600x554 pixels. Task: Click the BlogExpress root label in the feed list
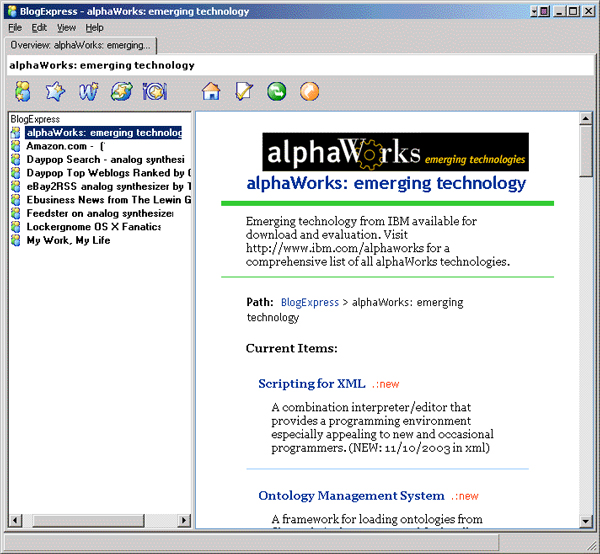tap(35, 119)
